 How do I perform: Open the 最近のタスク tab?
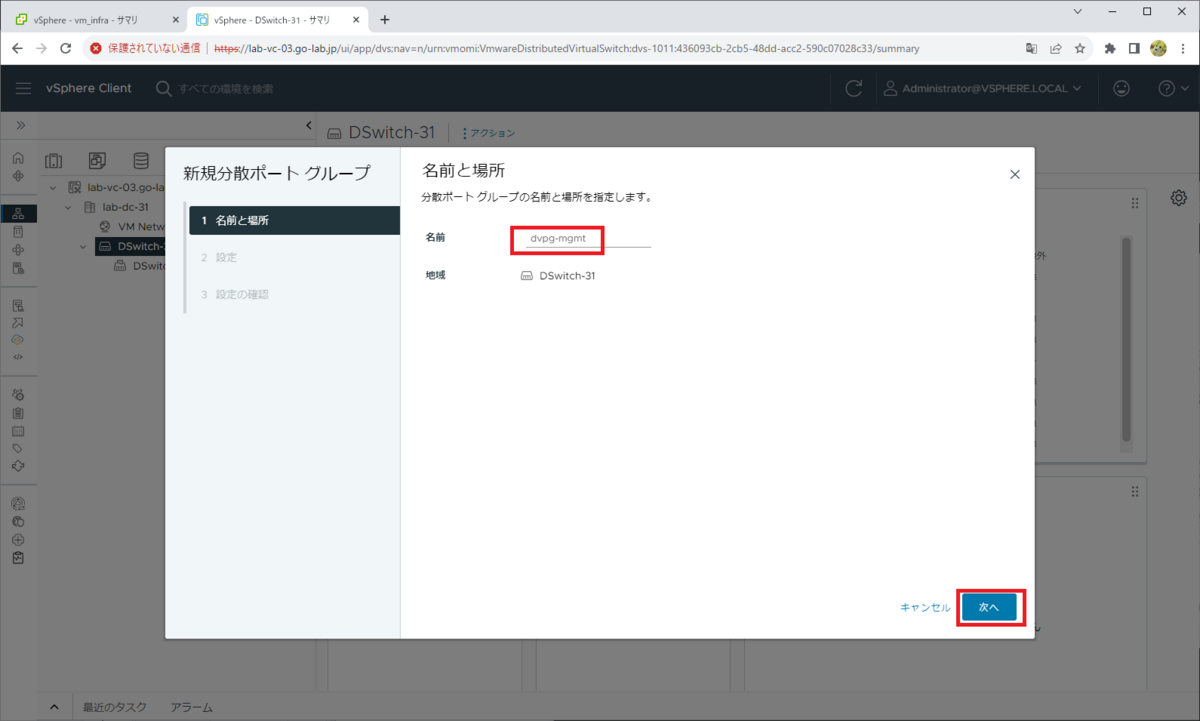coord(114,707)
